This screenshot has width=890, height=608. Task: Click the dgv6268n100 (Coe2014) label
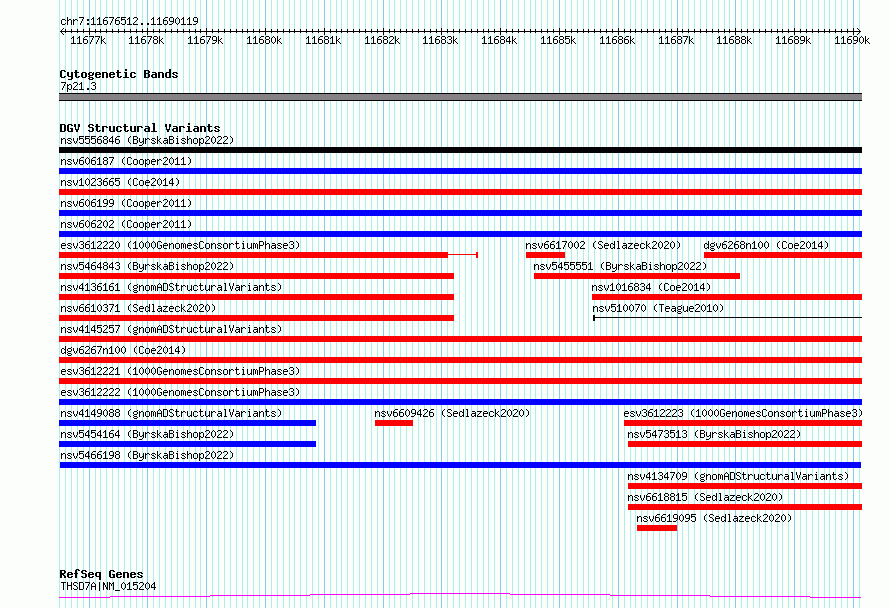pos(766,245)
